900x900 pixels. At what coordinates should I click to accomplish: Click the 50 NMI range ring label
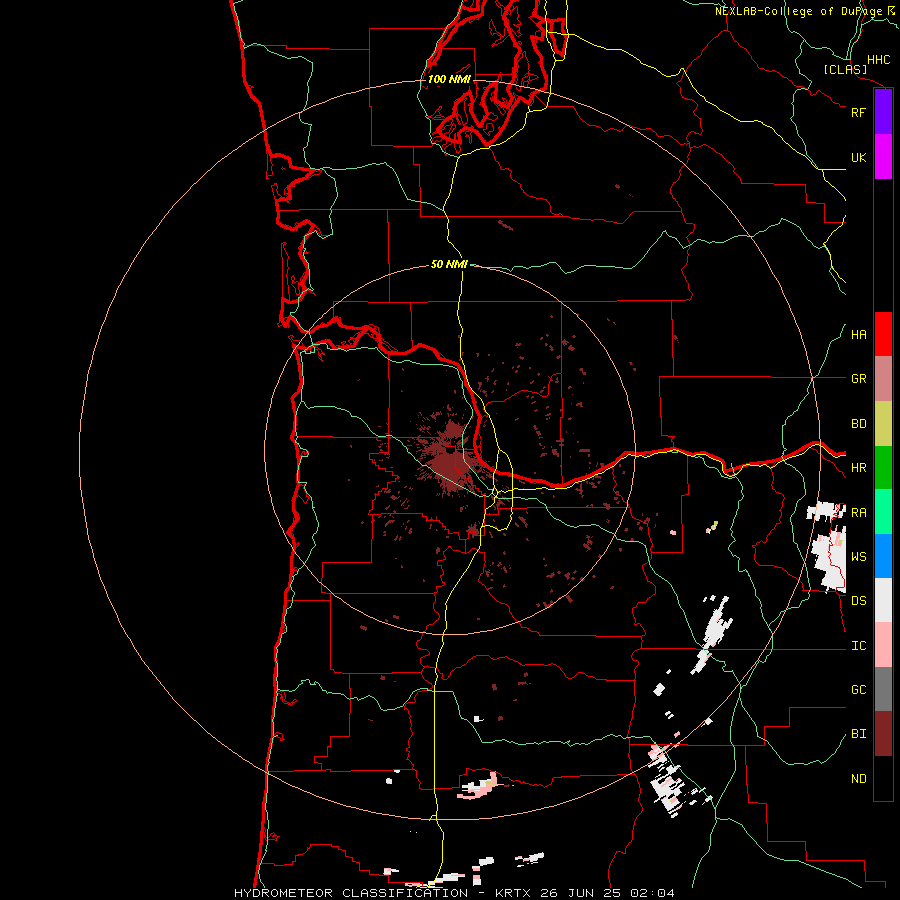point(449,264)
